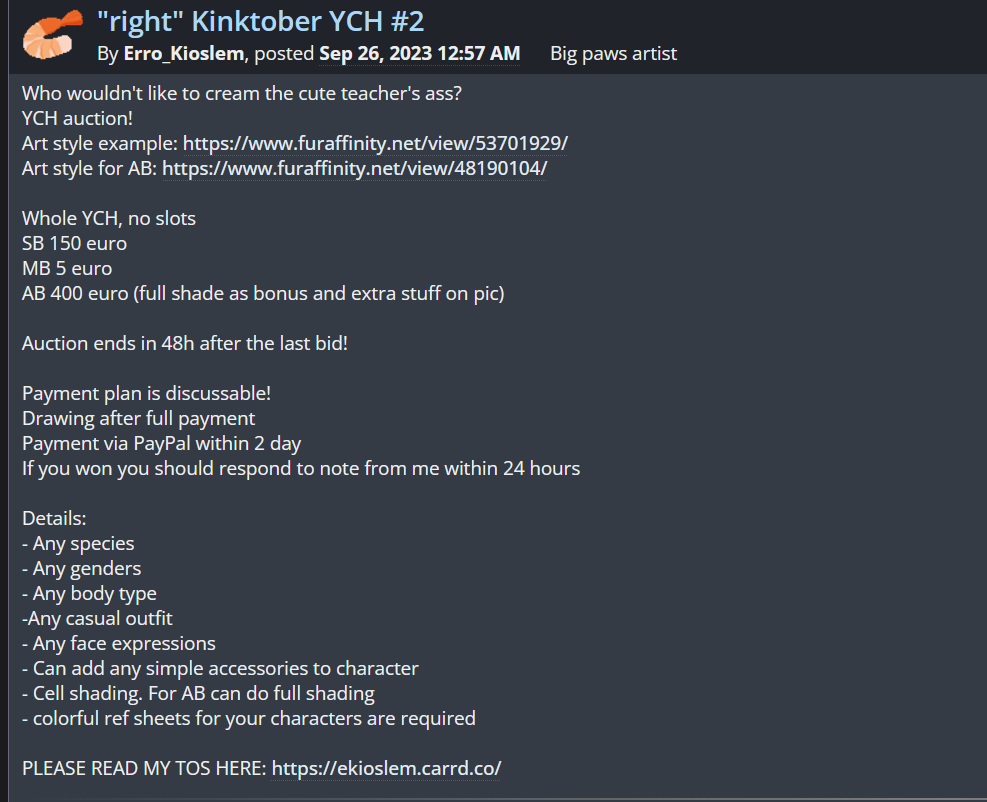987x802 pixels.
Task: Click the "Details:" heading text
Action: tap(54, 518)
